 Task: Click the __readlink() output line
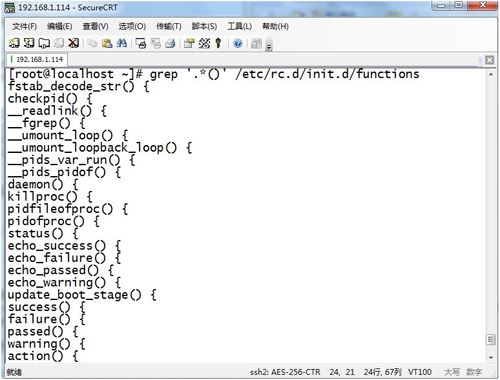point(57,111)
